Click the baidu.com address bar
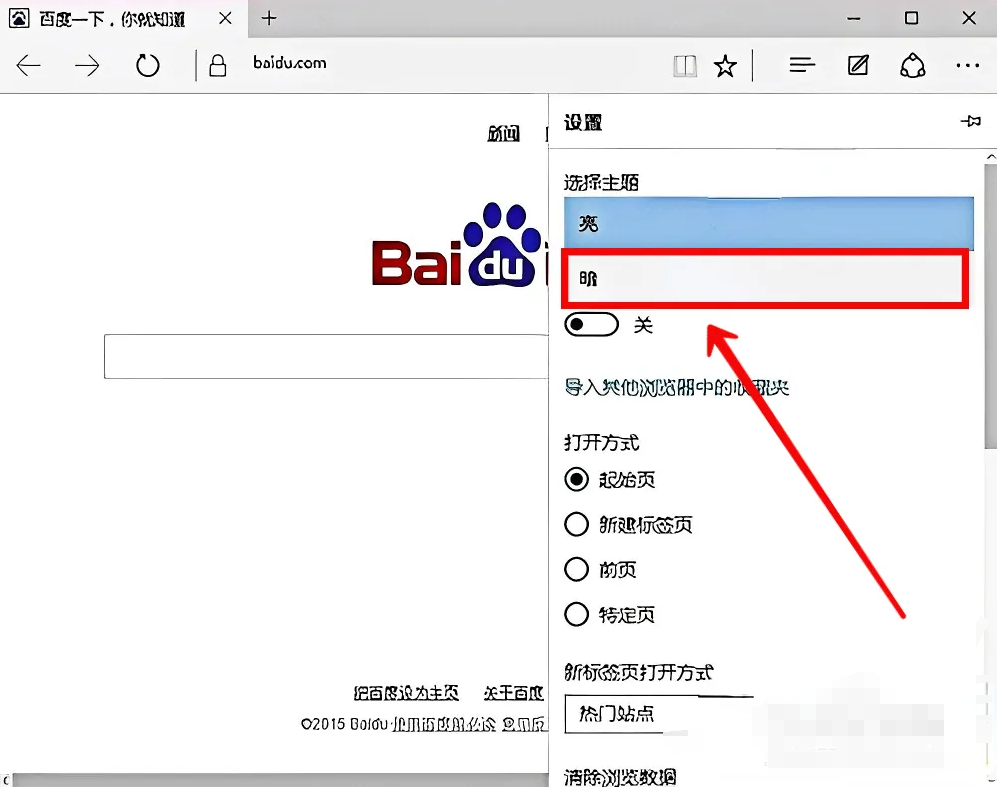The image size is (997, 787). click(289, 63)
